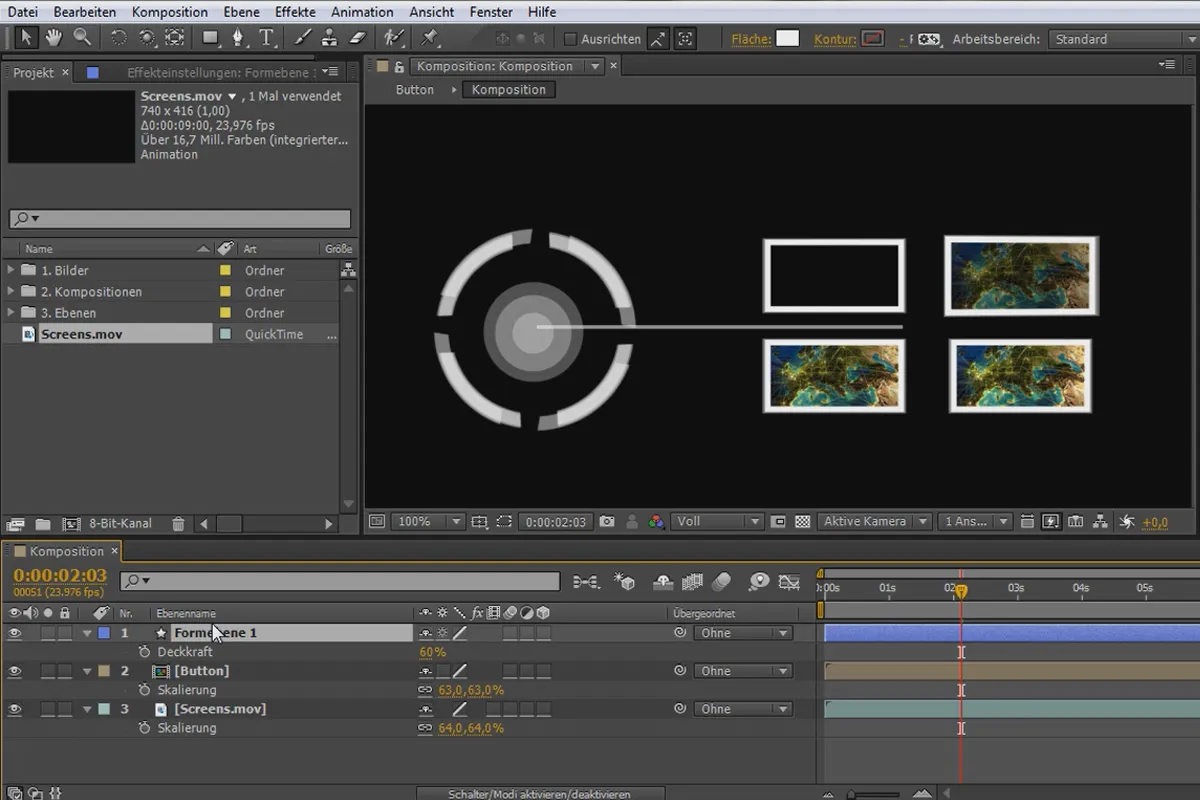This screenshot has width=1200, height=800.
Task: Click the delete trash icon in Projekt panel
Action: [178, 524]
